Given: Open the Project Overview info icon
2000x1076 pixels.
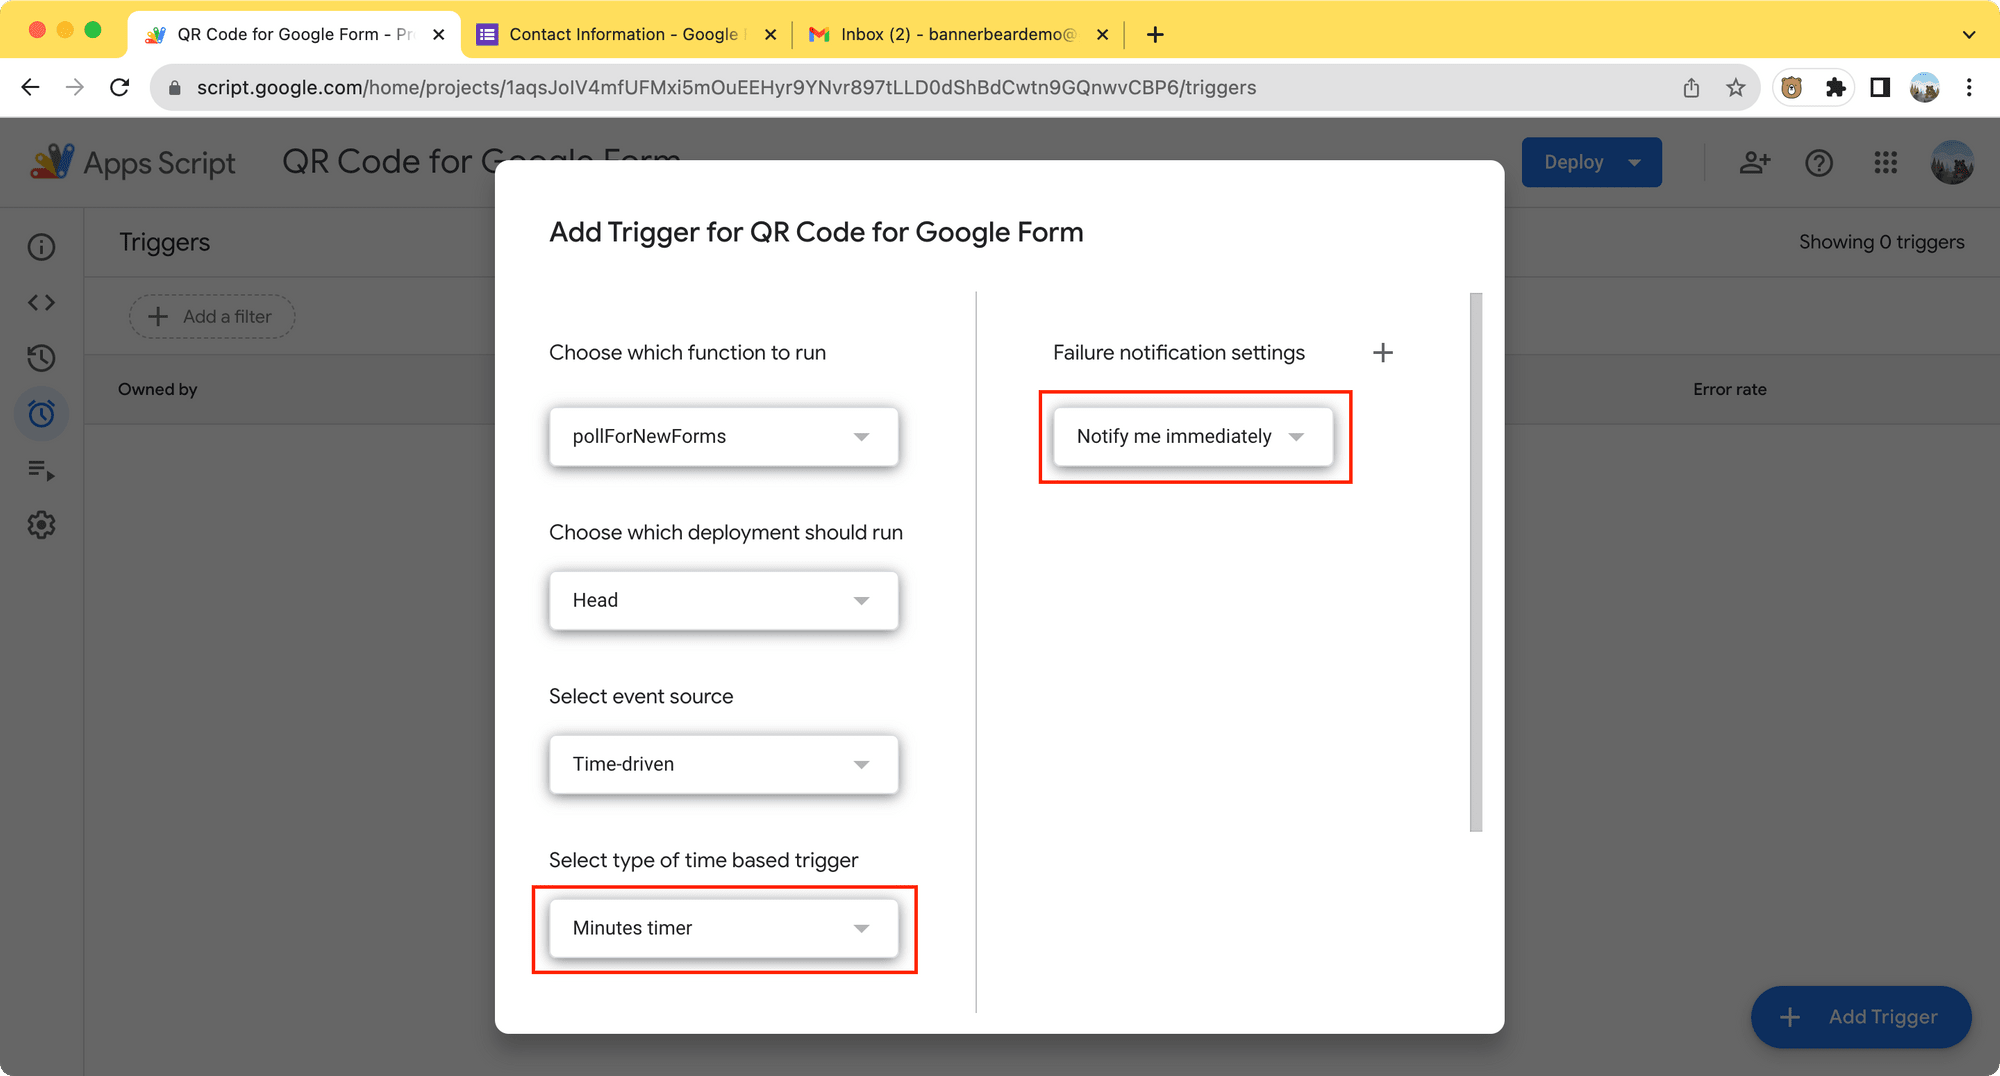Looking at the screenshot, I should 41,246.
